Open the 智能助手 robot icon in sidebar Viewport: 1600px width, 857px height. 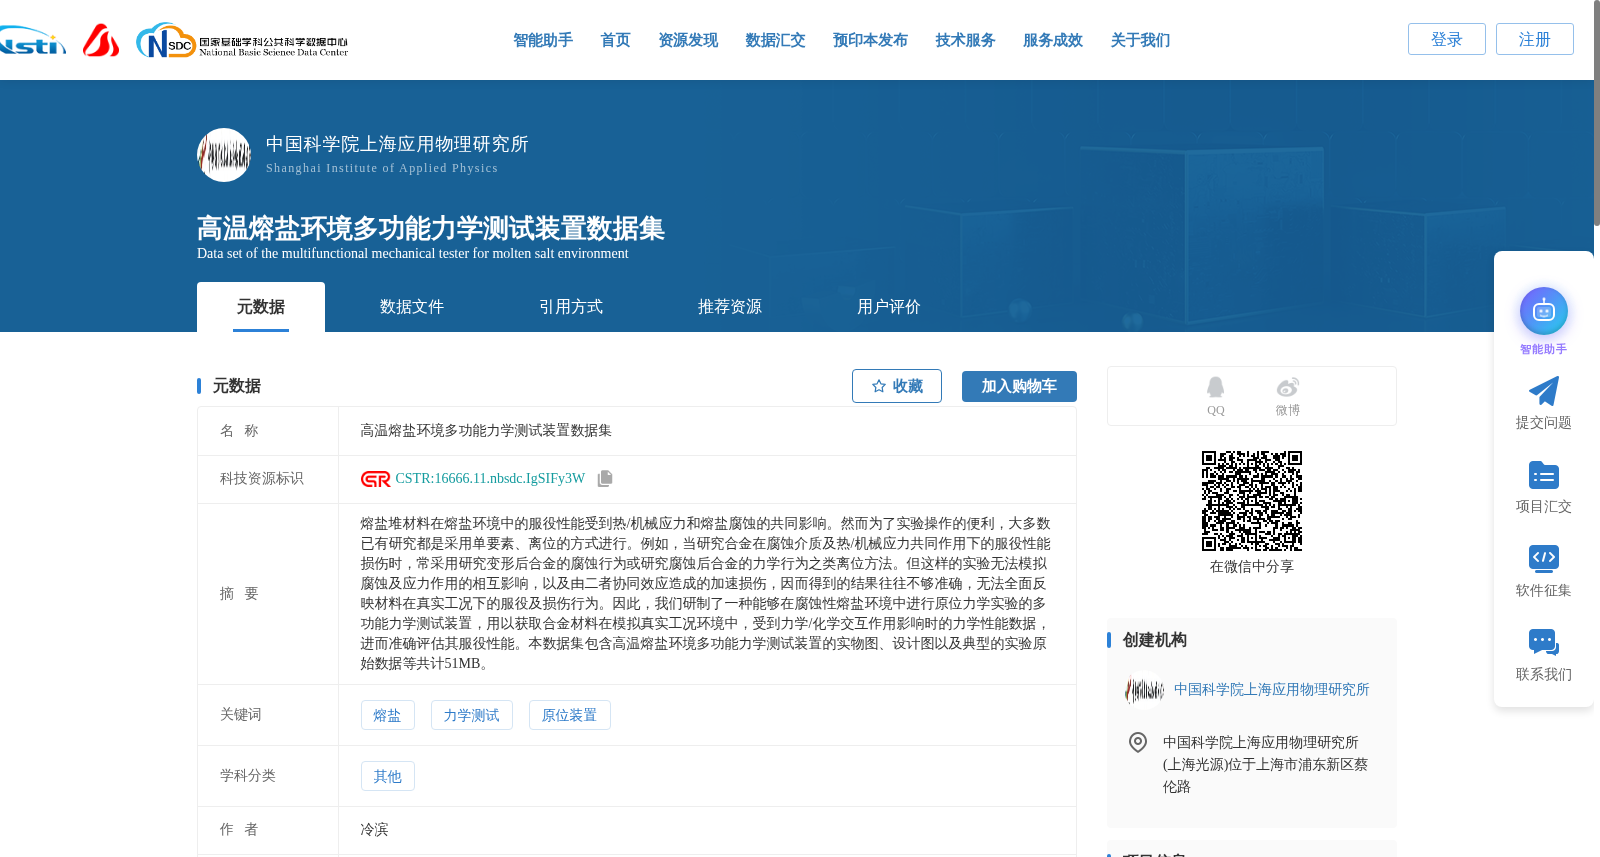1543,311
